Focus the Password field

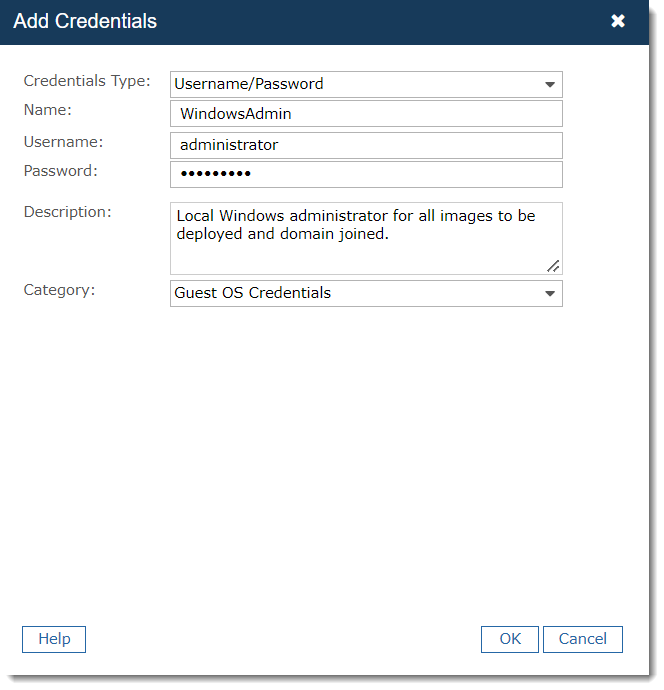pyautogui.click(x=366, y=174)
